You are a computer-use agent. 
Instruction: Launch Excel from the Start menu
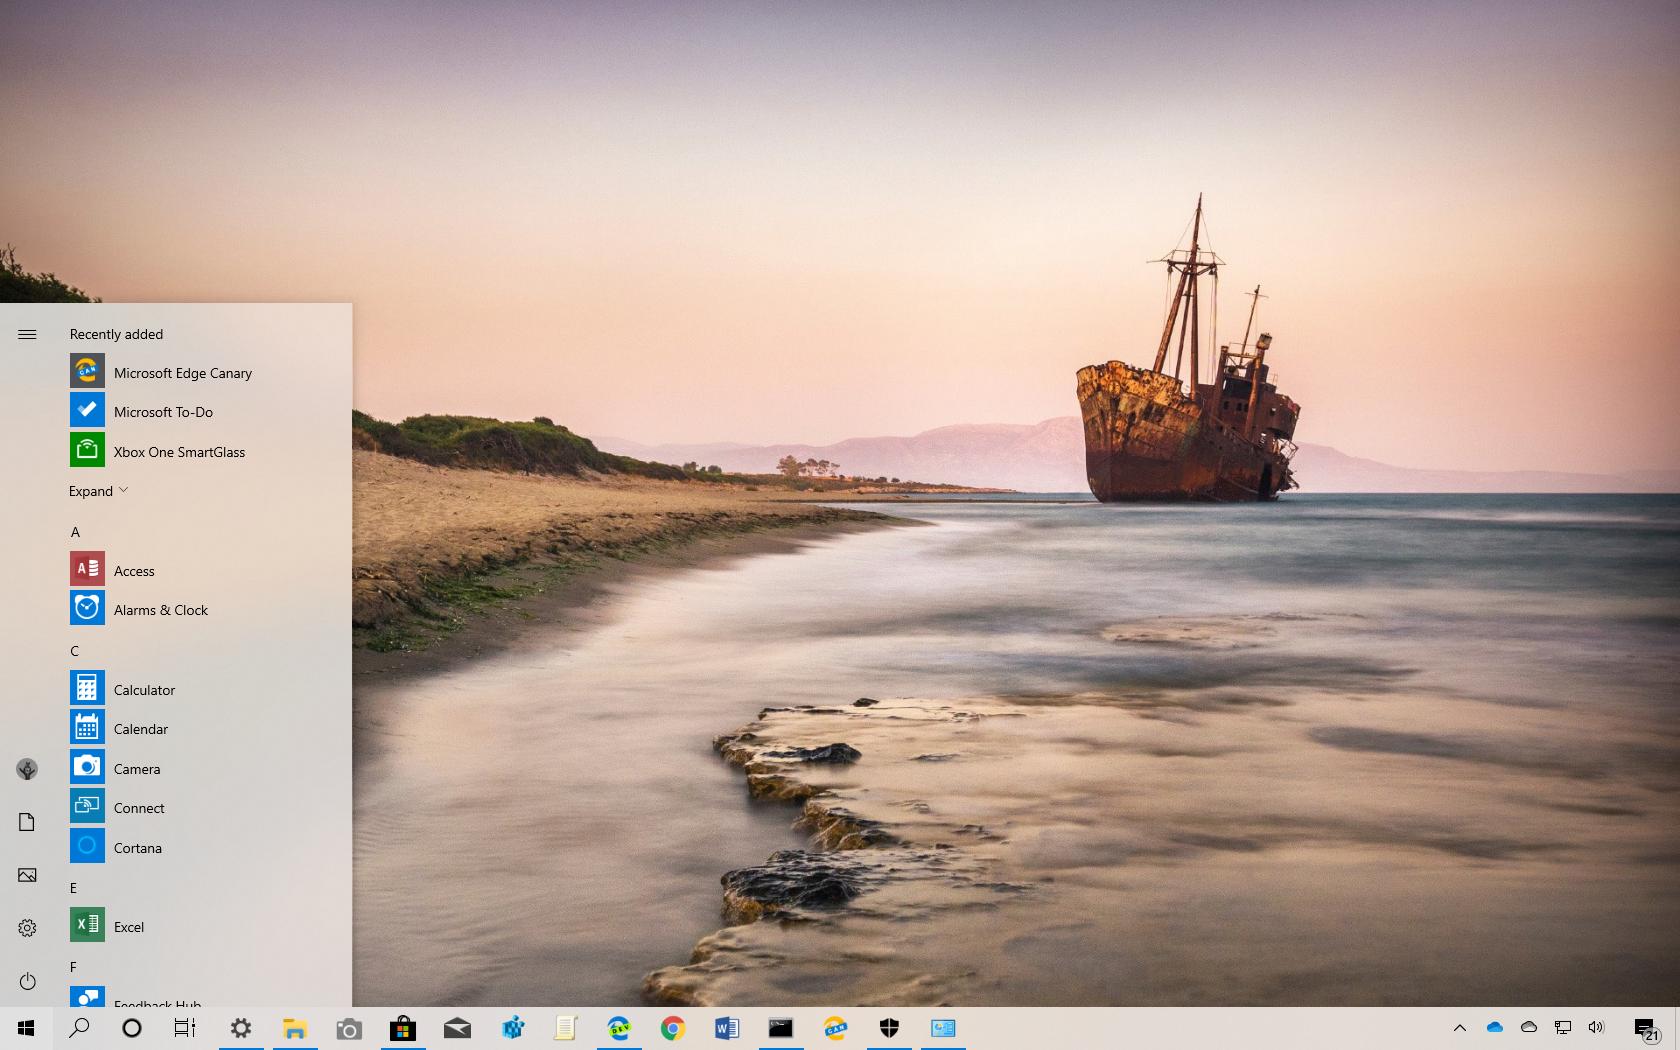tap(128, 927)
